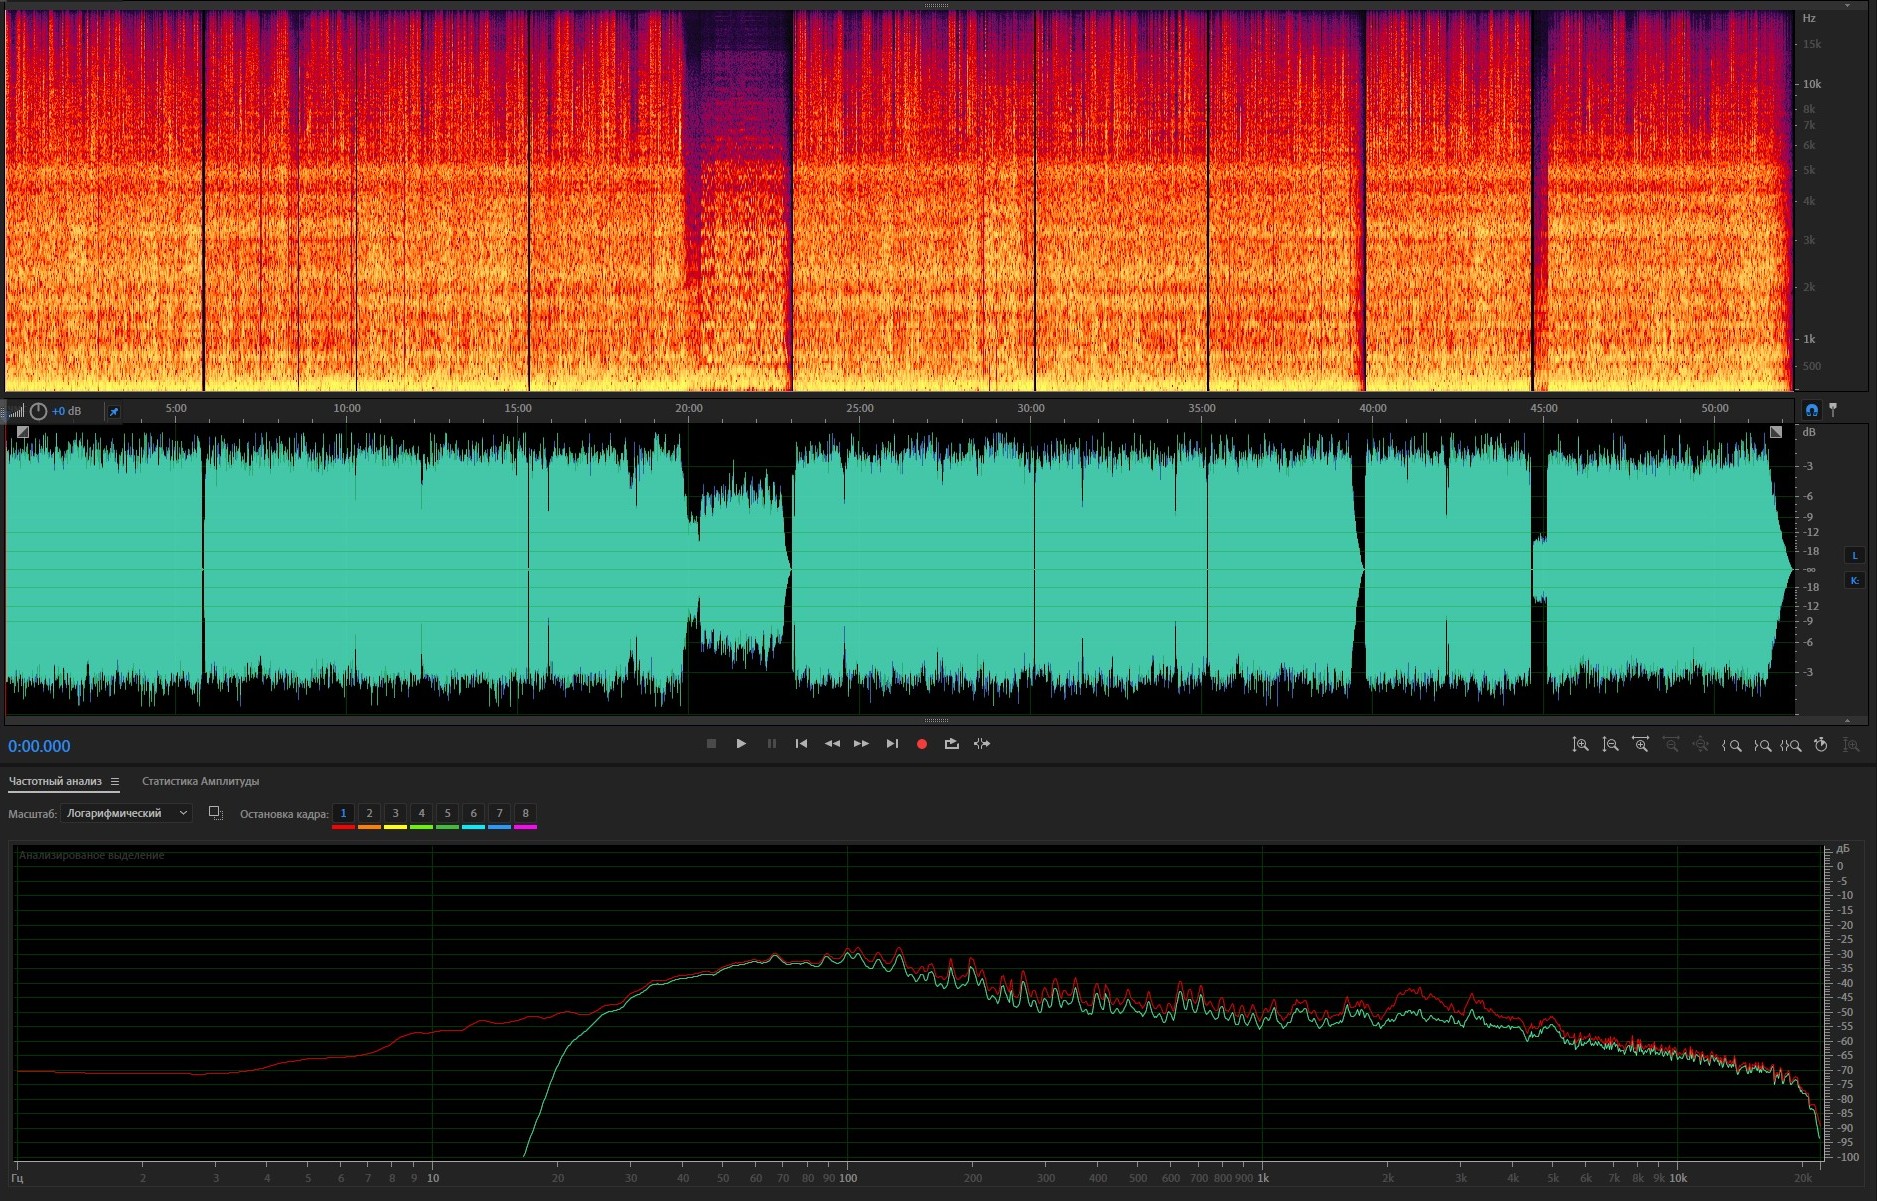Open the Масштаб dropdown set to Логарифмический

coord(126,813)
